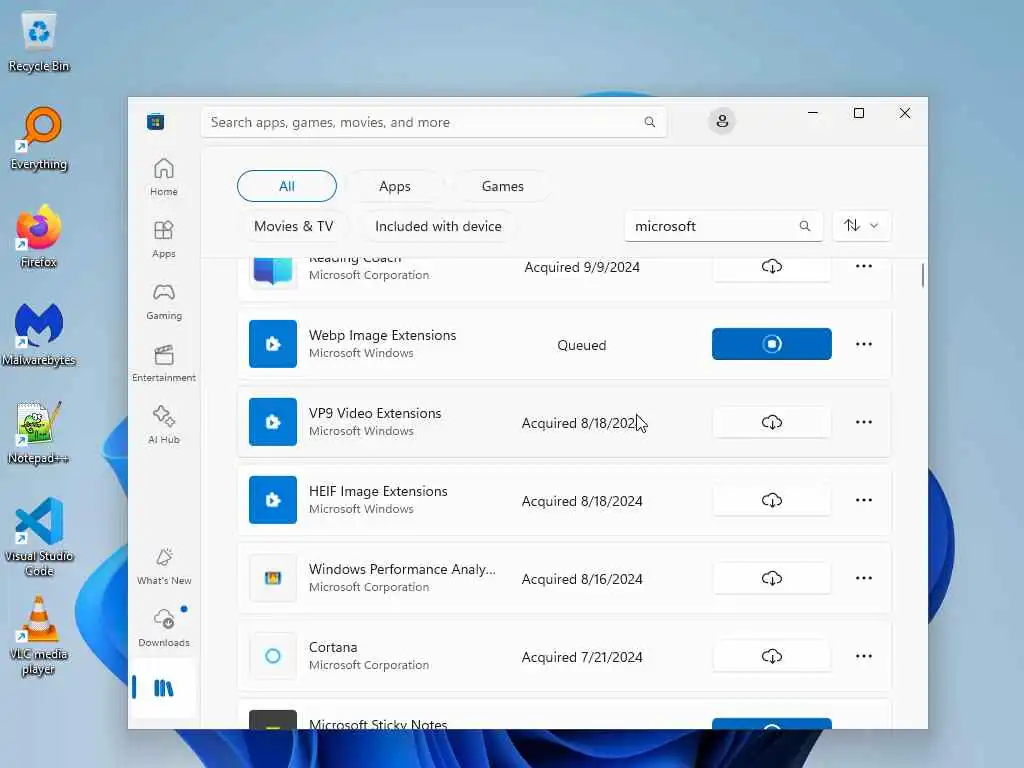1024x768 pixels.
Task: Select the Movies & TV filter
Action: [293, 226]
